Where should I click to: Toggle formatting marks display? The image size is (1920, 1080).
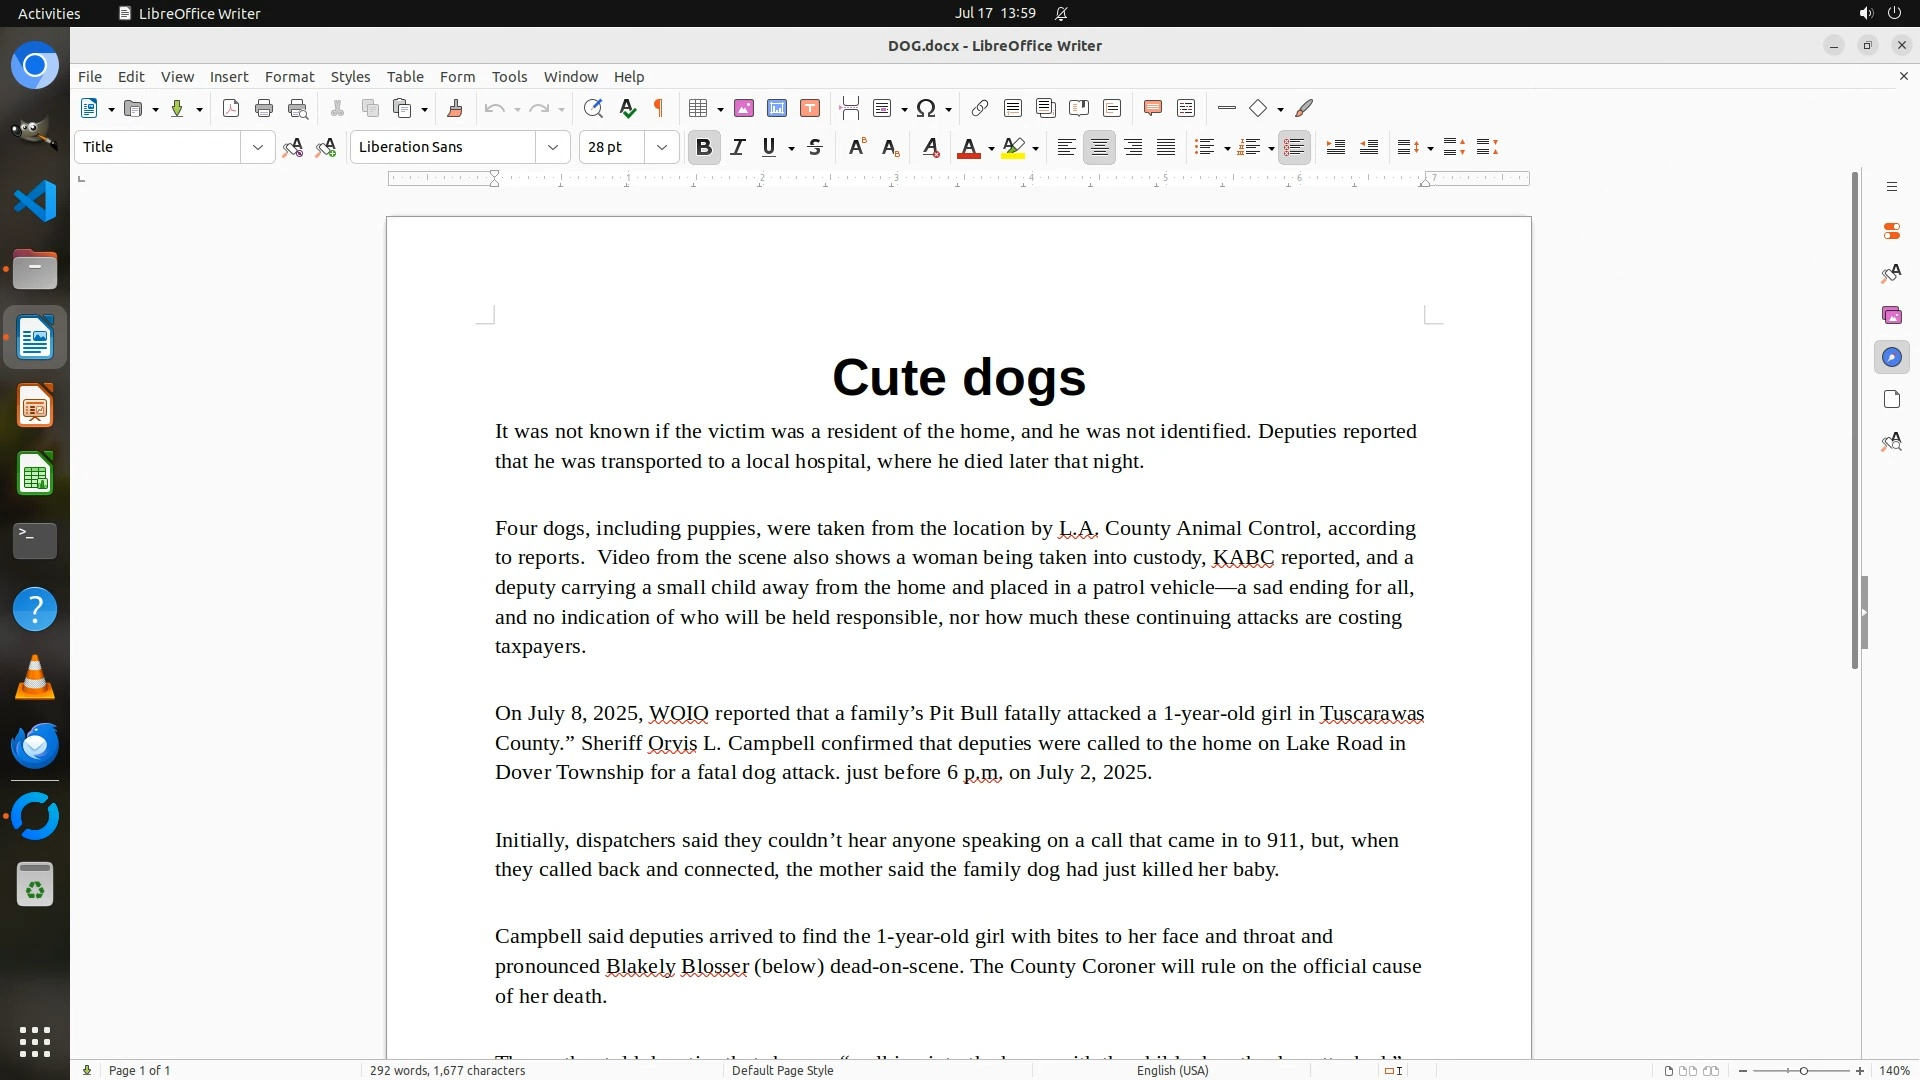coord(659,109)
